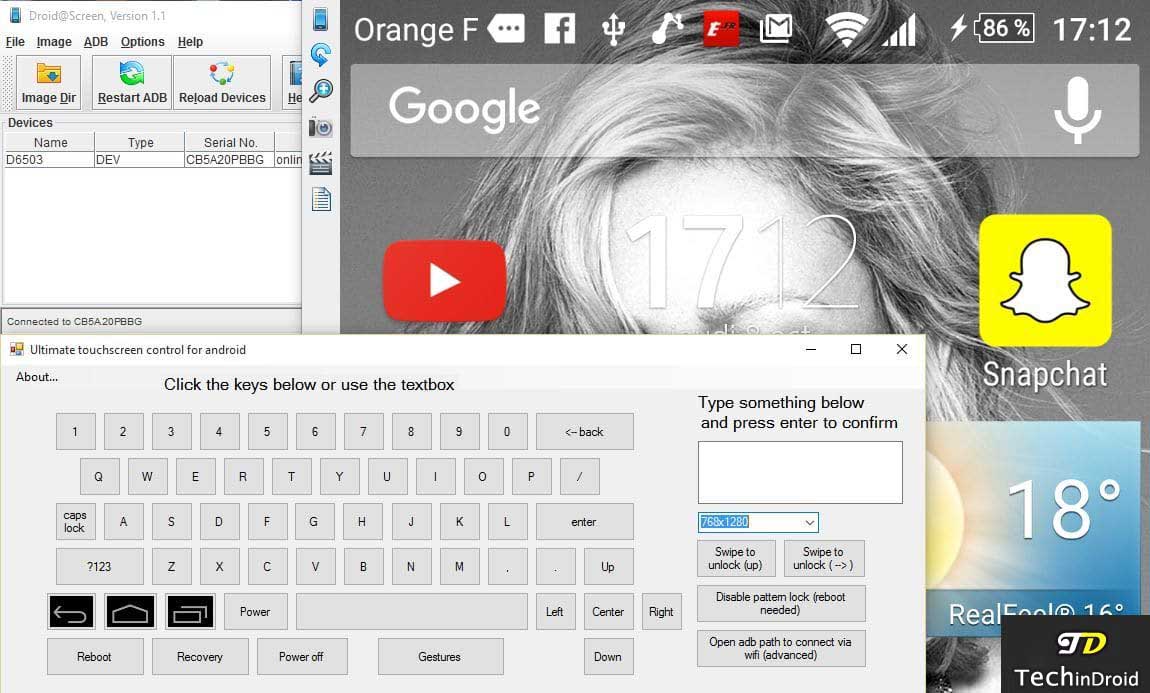Click the Recovery button
Image resolution: width=1150 pixels, height=693 pixels.
point(199,656)
